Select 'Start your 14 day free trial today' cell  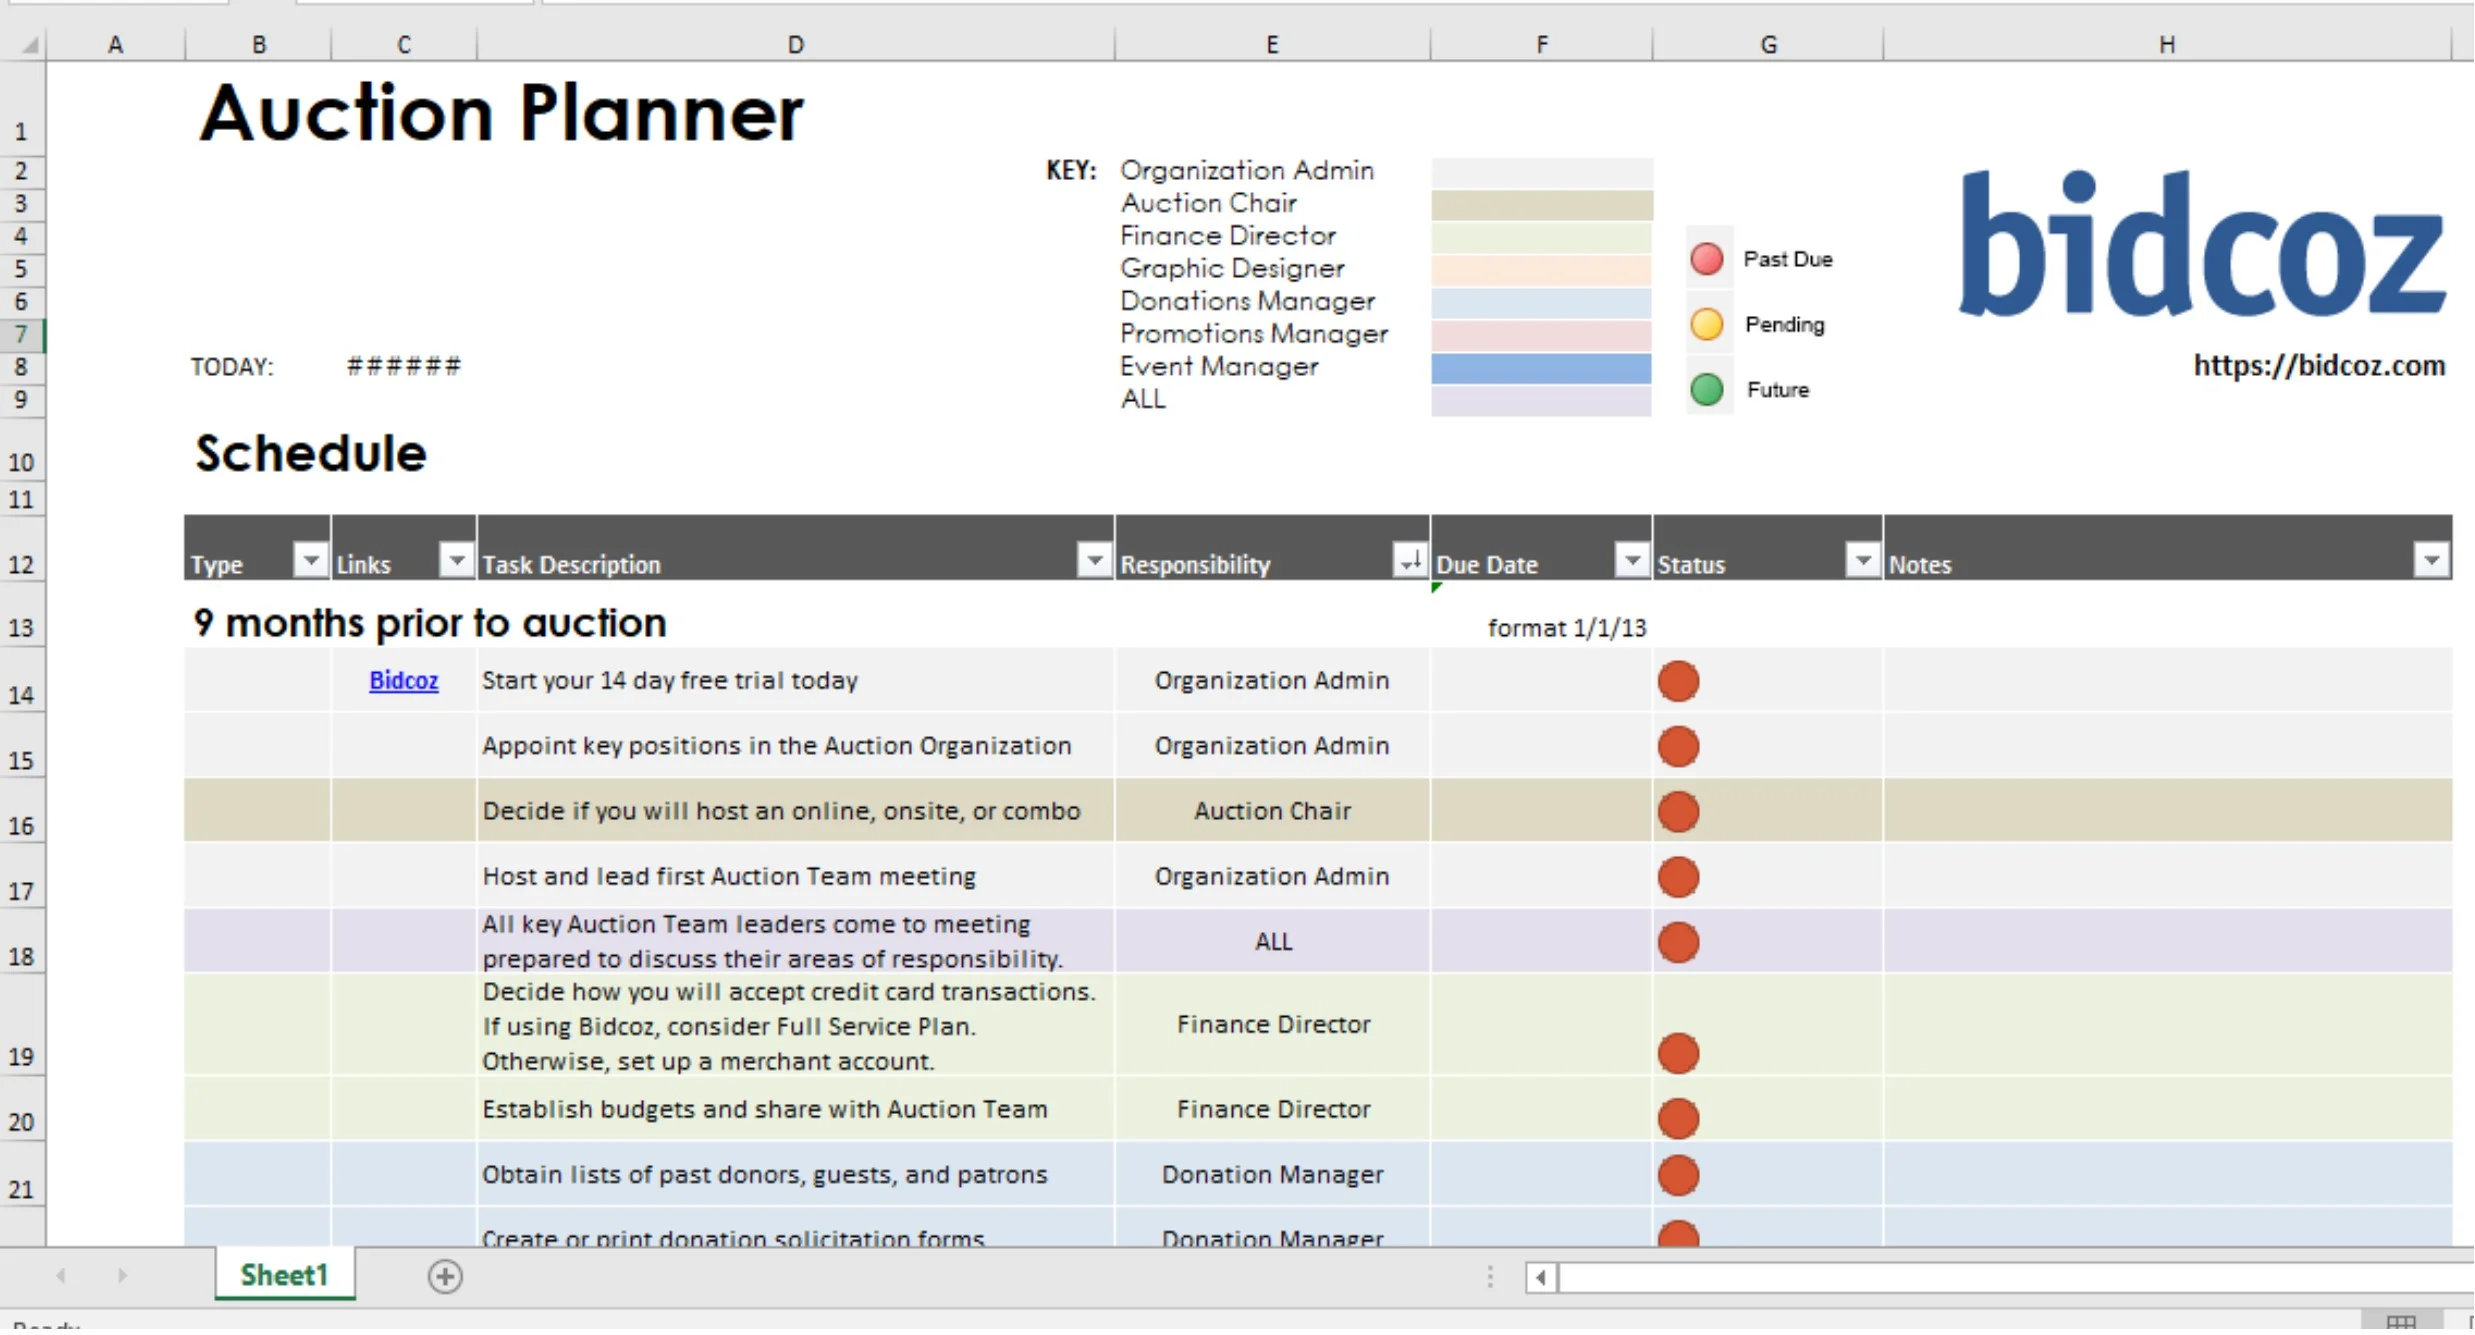[x=795, y=682]
